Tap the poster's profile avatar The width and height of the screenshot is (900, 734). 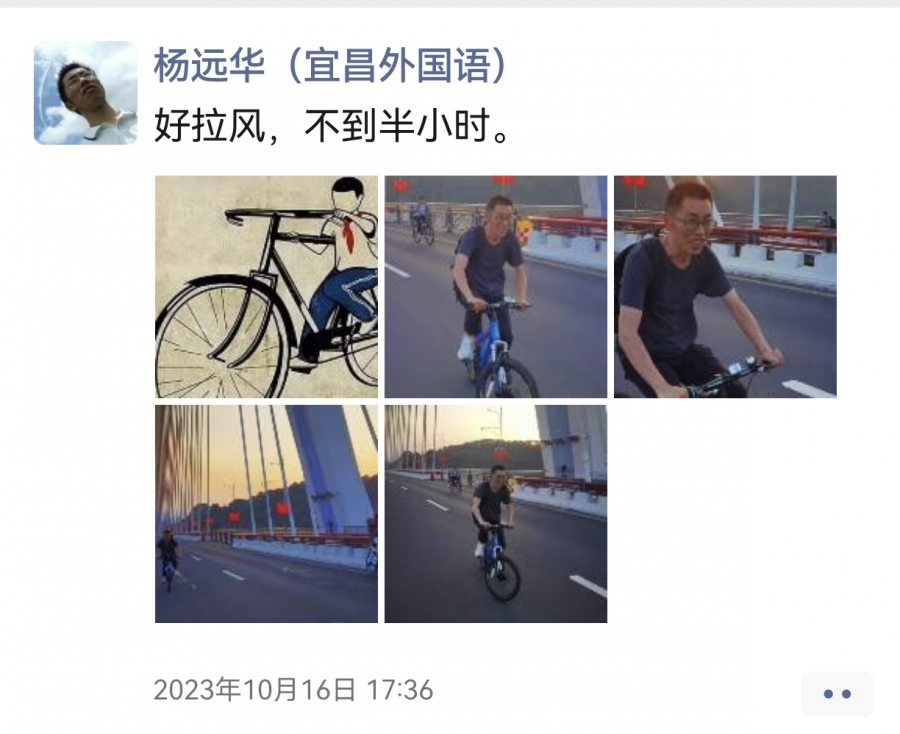[x=86, y=93]
